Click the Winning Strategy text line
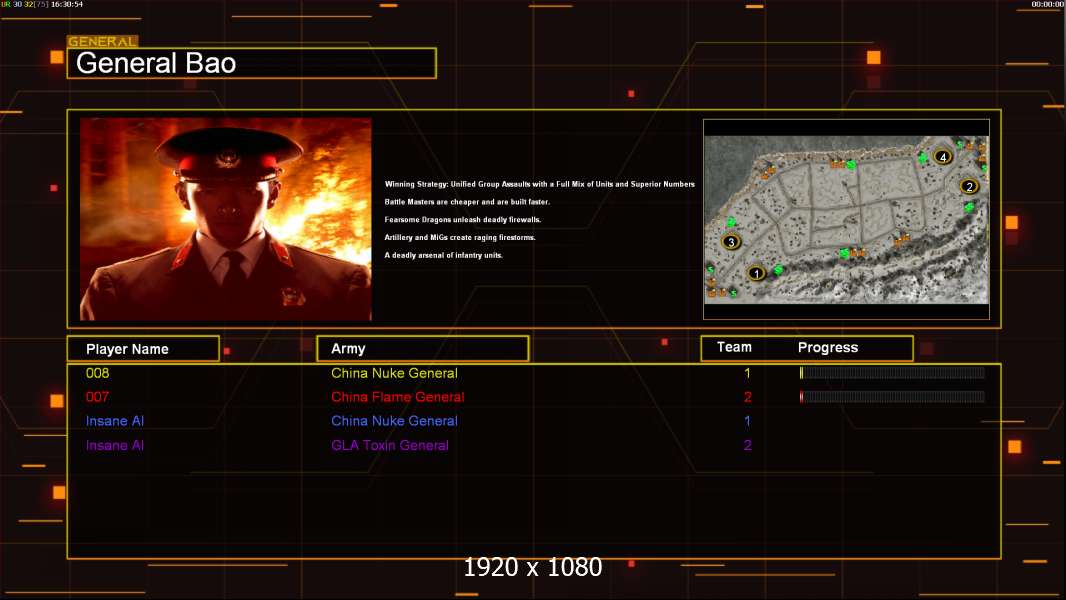Image resolution: width=1066 pixels, height=600 pixels. [540, 184]
